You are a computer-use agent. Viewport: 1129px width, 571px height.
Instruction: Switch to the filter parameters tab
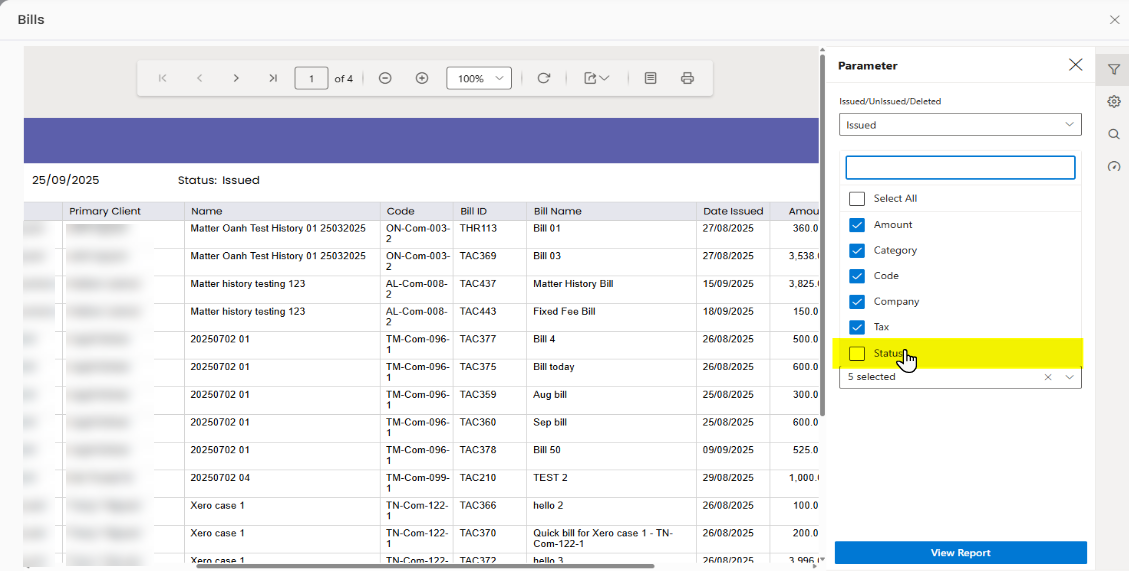[x=1113, y=69]
